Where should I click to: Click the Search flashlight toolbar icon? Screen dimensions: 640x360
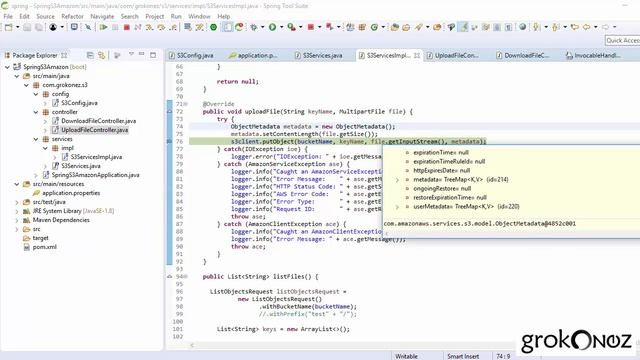(x=419, y=27)
